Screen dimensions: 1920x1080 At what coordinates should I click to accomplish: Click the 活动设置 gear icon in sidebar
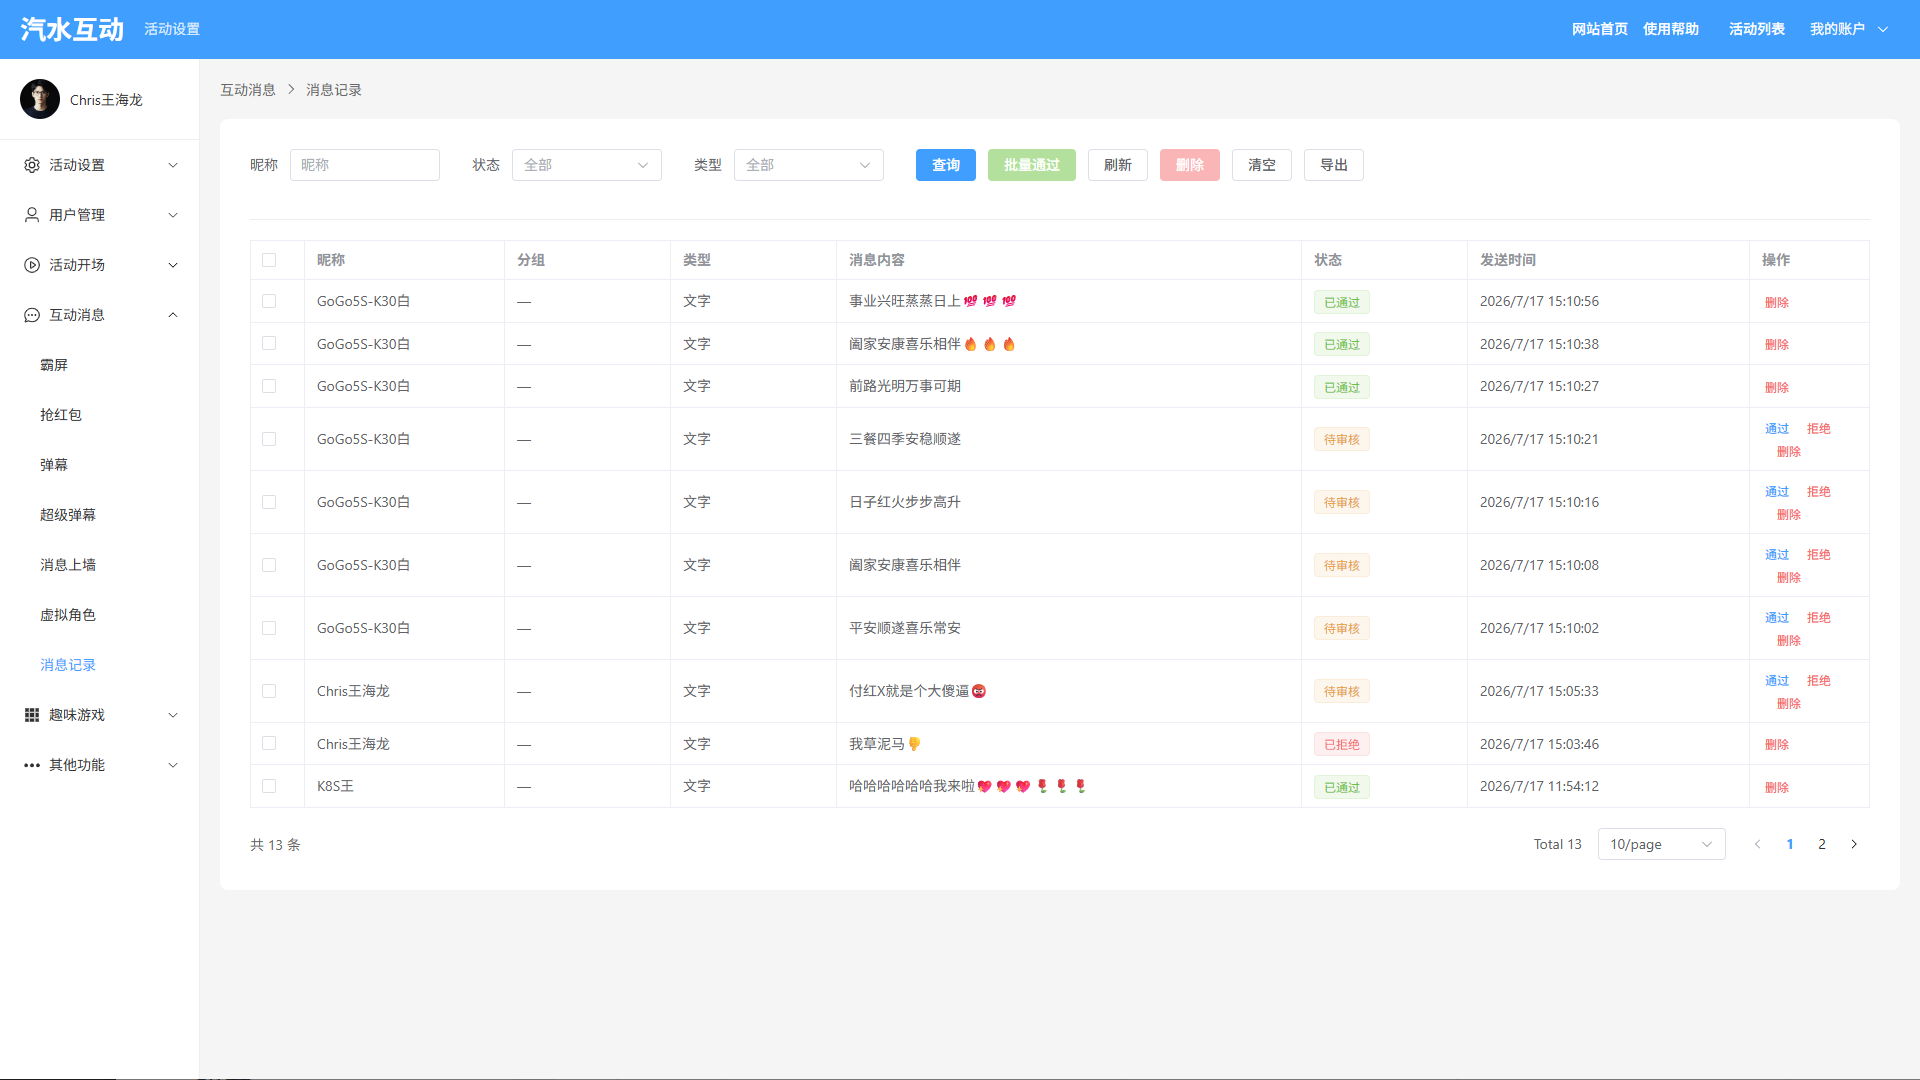pyautogui.click(x=32, y=165)
